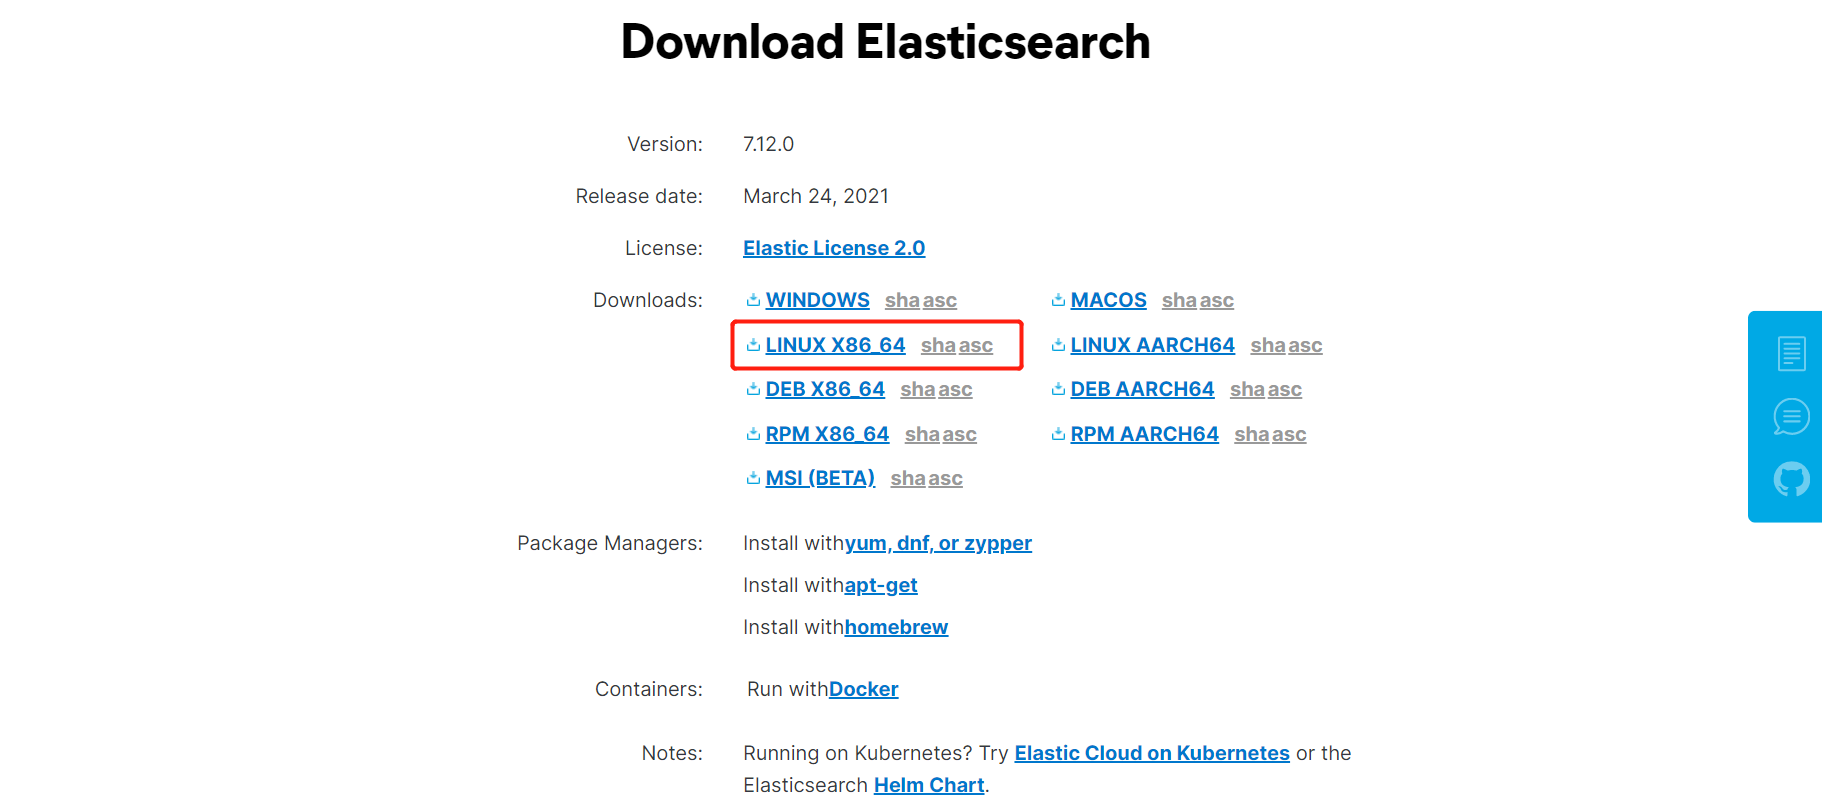The width and height of the screenshot is (1822, 804).
Task: Open Elastic Cloud on Kubernetes link
Action: (x=1152, y=753)
